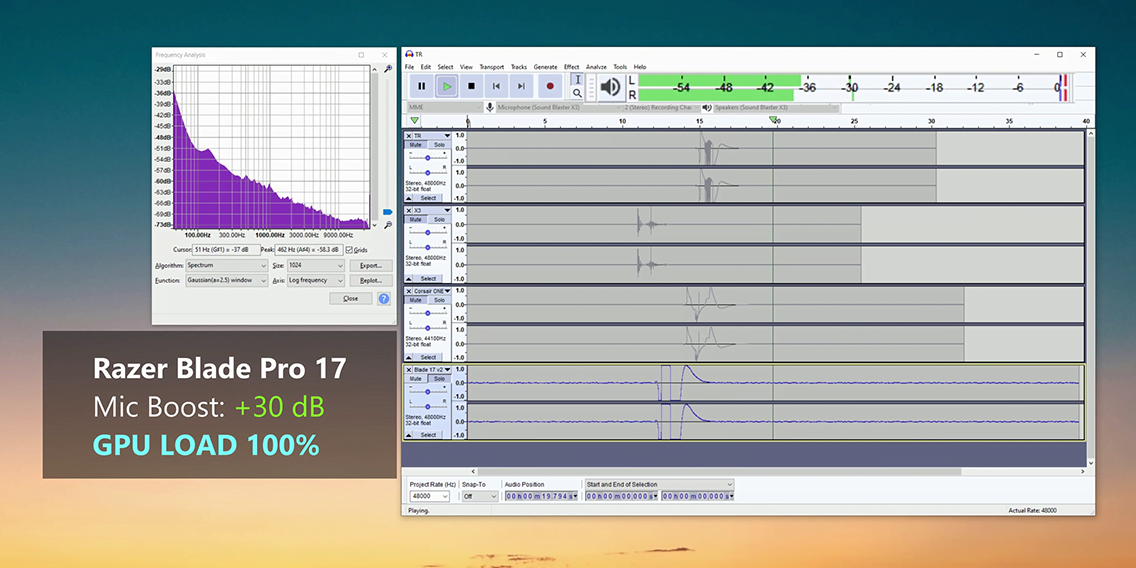
Task: Click the green Play button
Action: [x=446, y=86]
